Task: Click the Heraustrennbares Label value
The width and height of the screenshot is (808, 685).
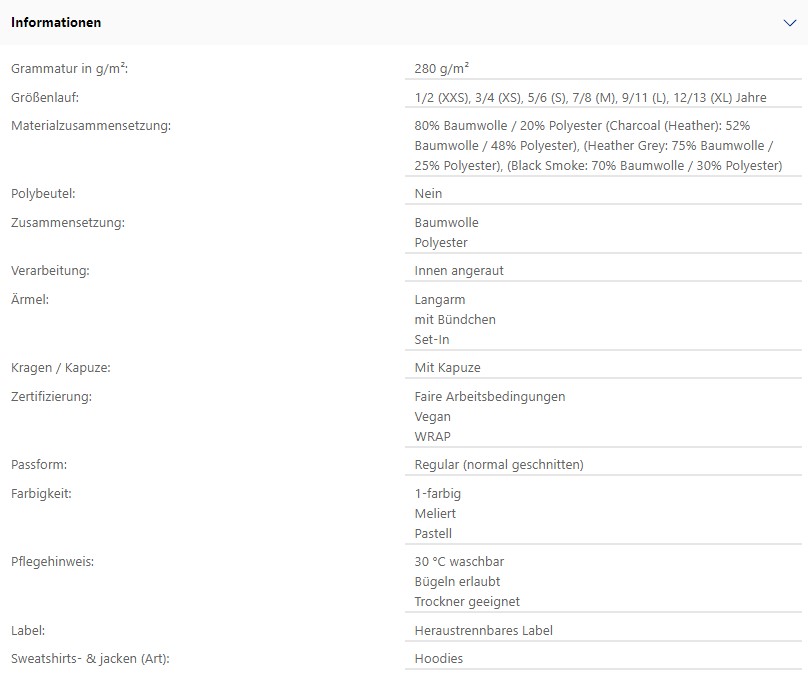Action: 483,630
